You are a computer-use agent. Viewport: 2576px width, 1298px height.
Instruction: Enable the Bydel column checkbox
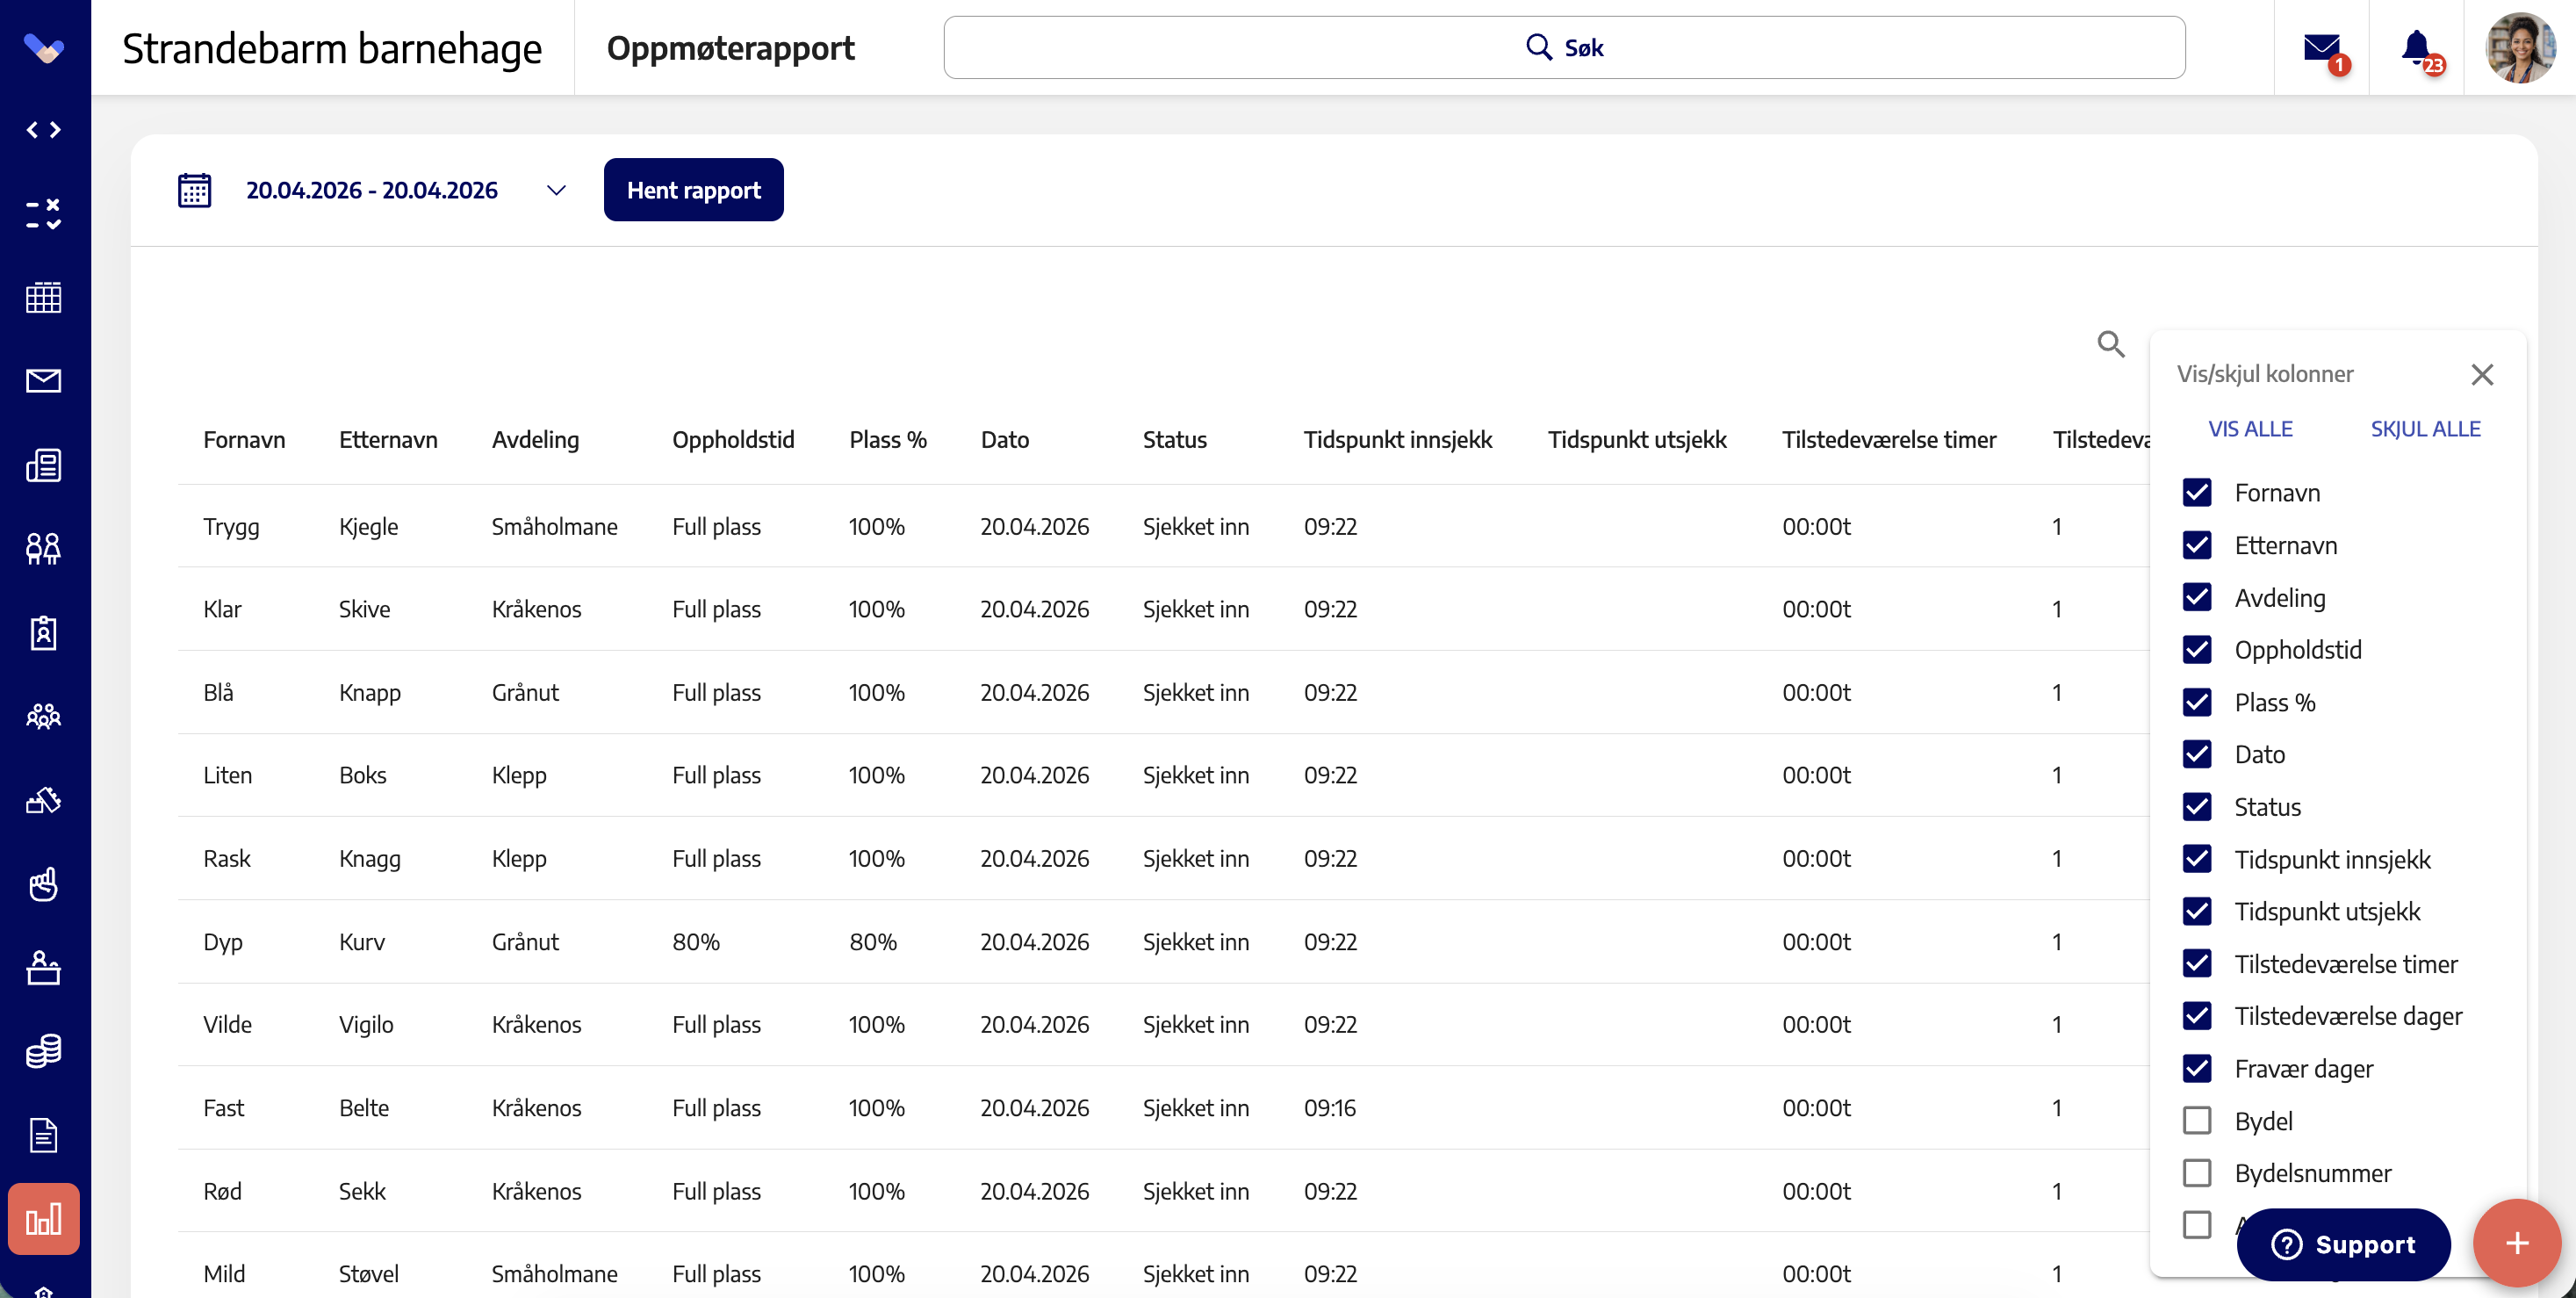click(2196, 1120)
